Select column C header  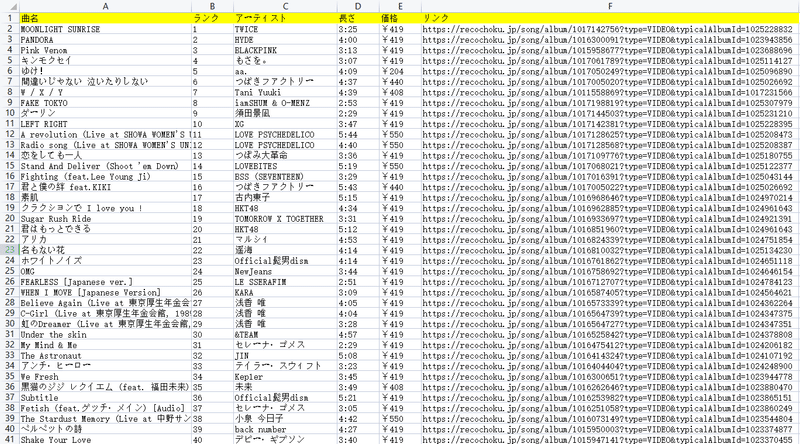tap(285, 6)
